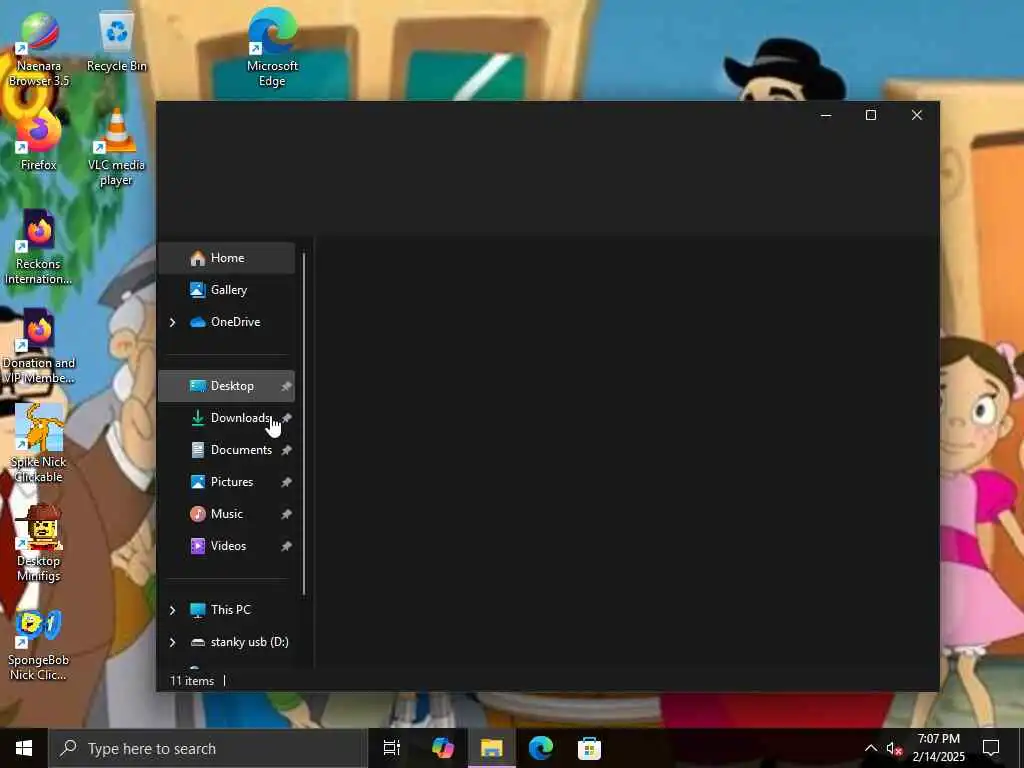Select This PC in navigation pane
This screenshot has height=768, width=1024.
pyautogui.click(x=227, y=610)
